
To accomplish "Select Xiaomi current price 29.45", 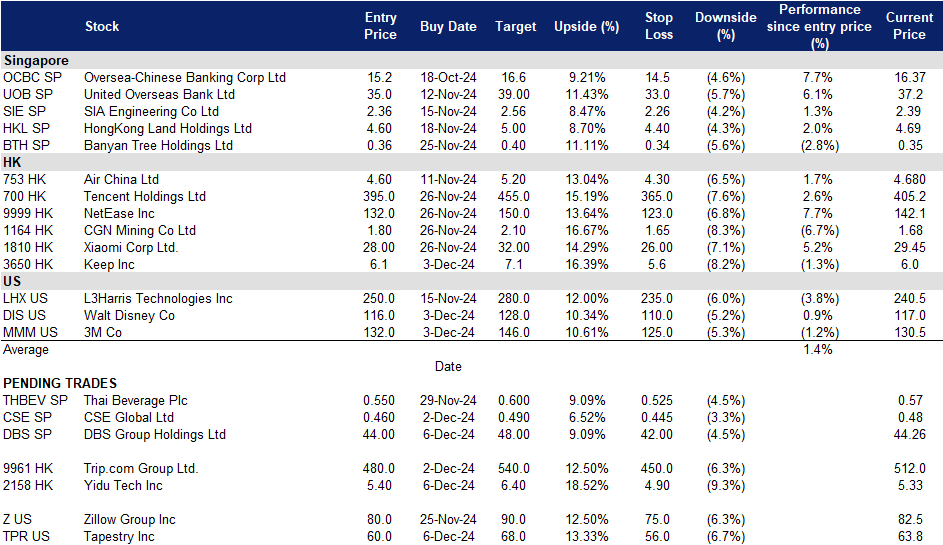I will tap(909, 247).
